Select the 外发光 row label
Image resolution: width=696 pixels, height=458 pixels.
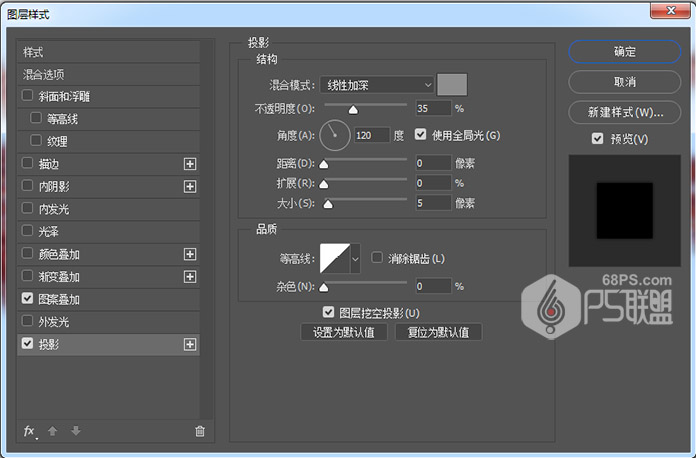(x=54, y=322)
